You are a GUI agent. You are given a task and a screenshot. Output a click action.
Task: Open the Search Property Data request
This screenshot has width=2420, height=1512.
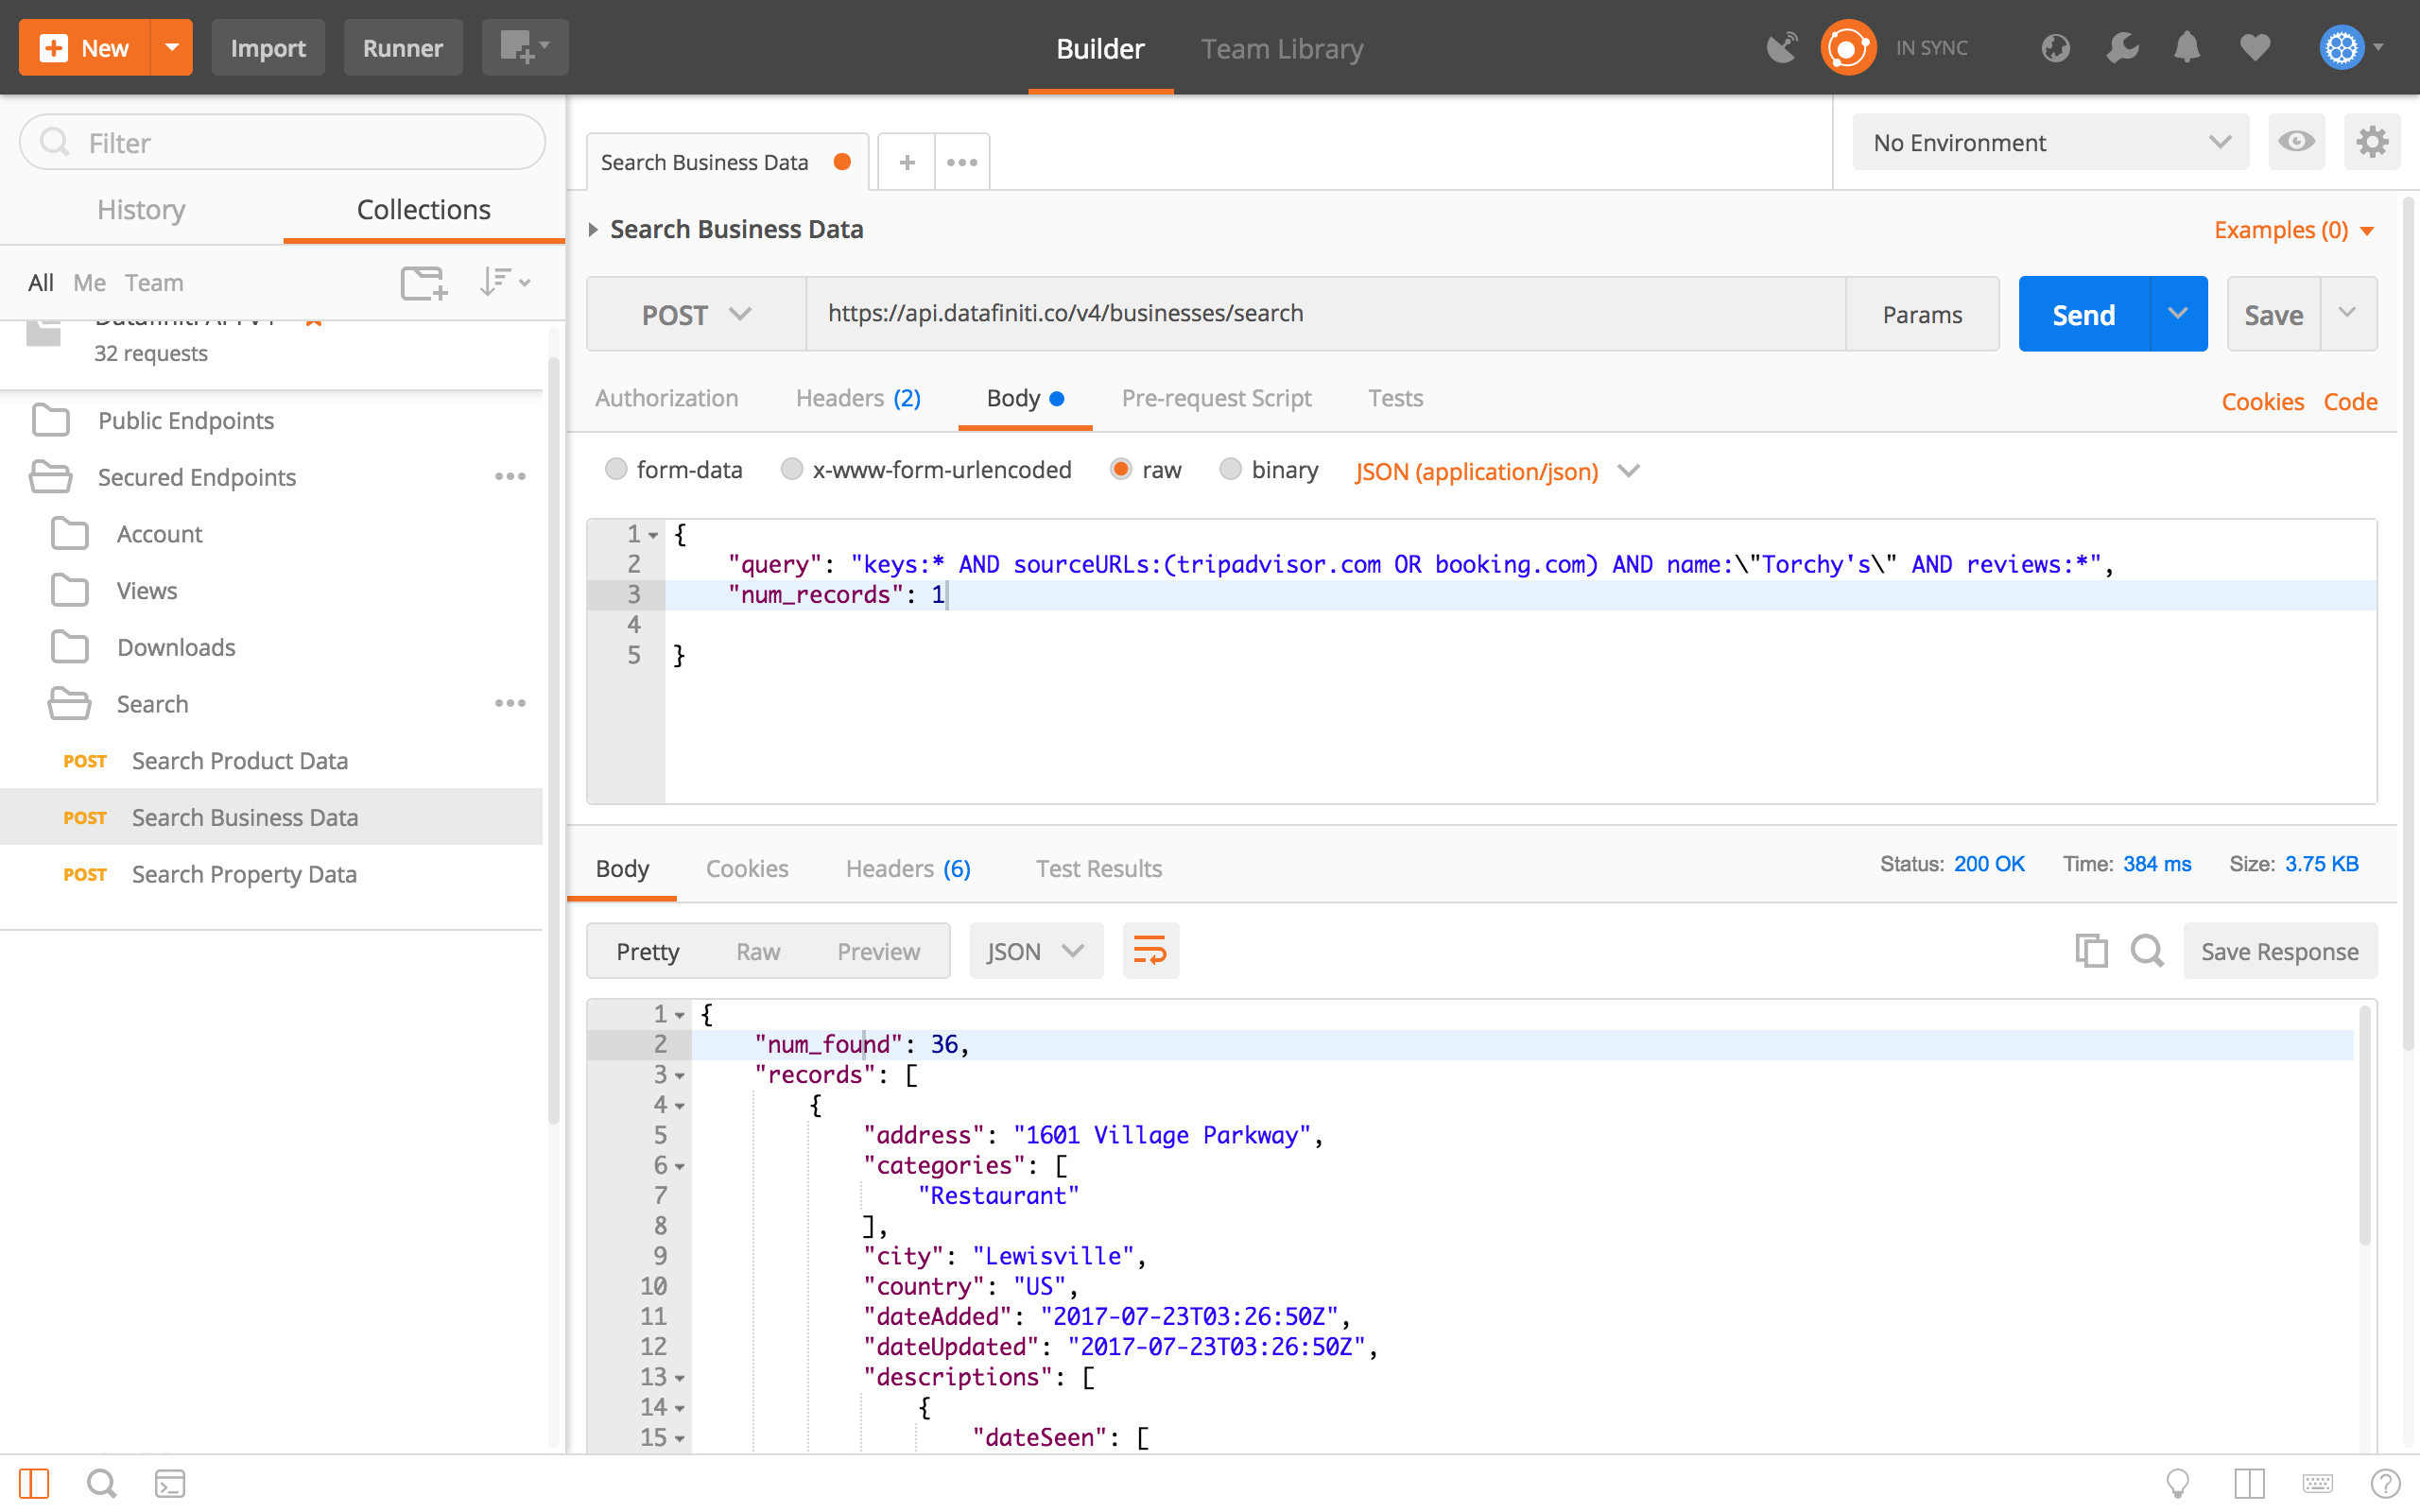pos(243,874)
